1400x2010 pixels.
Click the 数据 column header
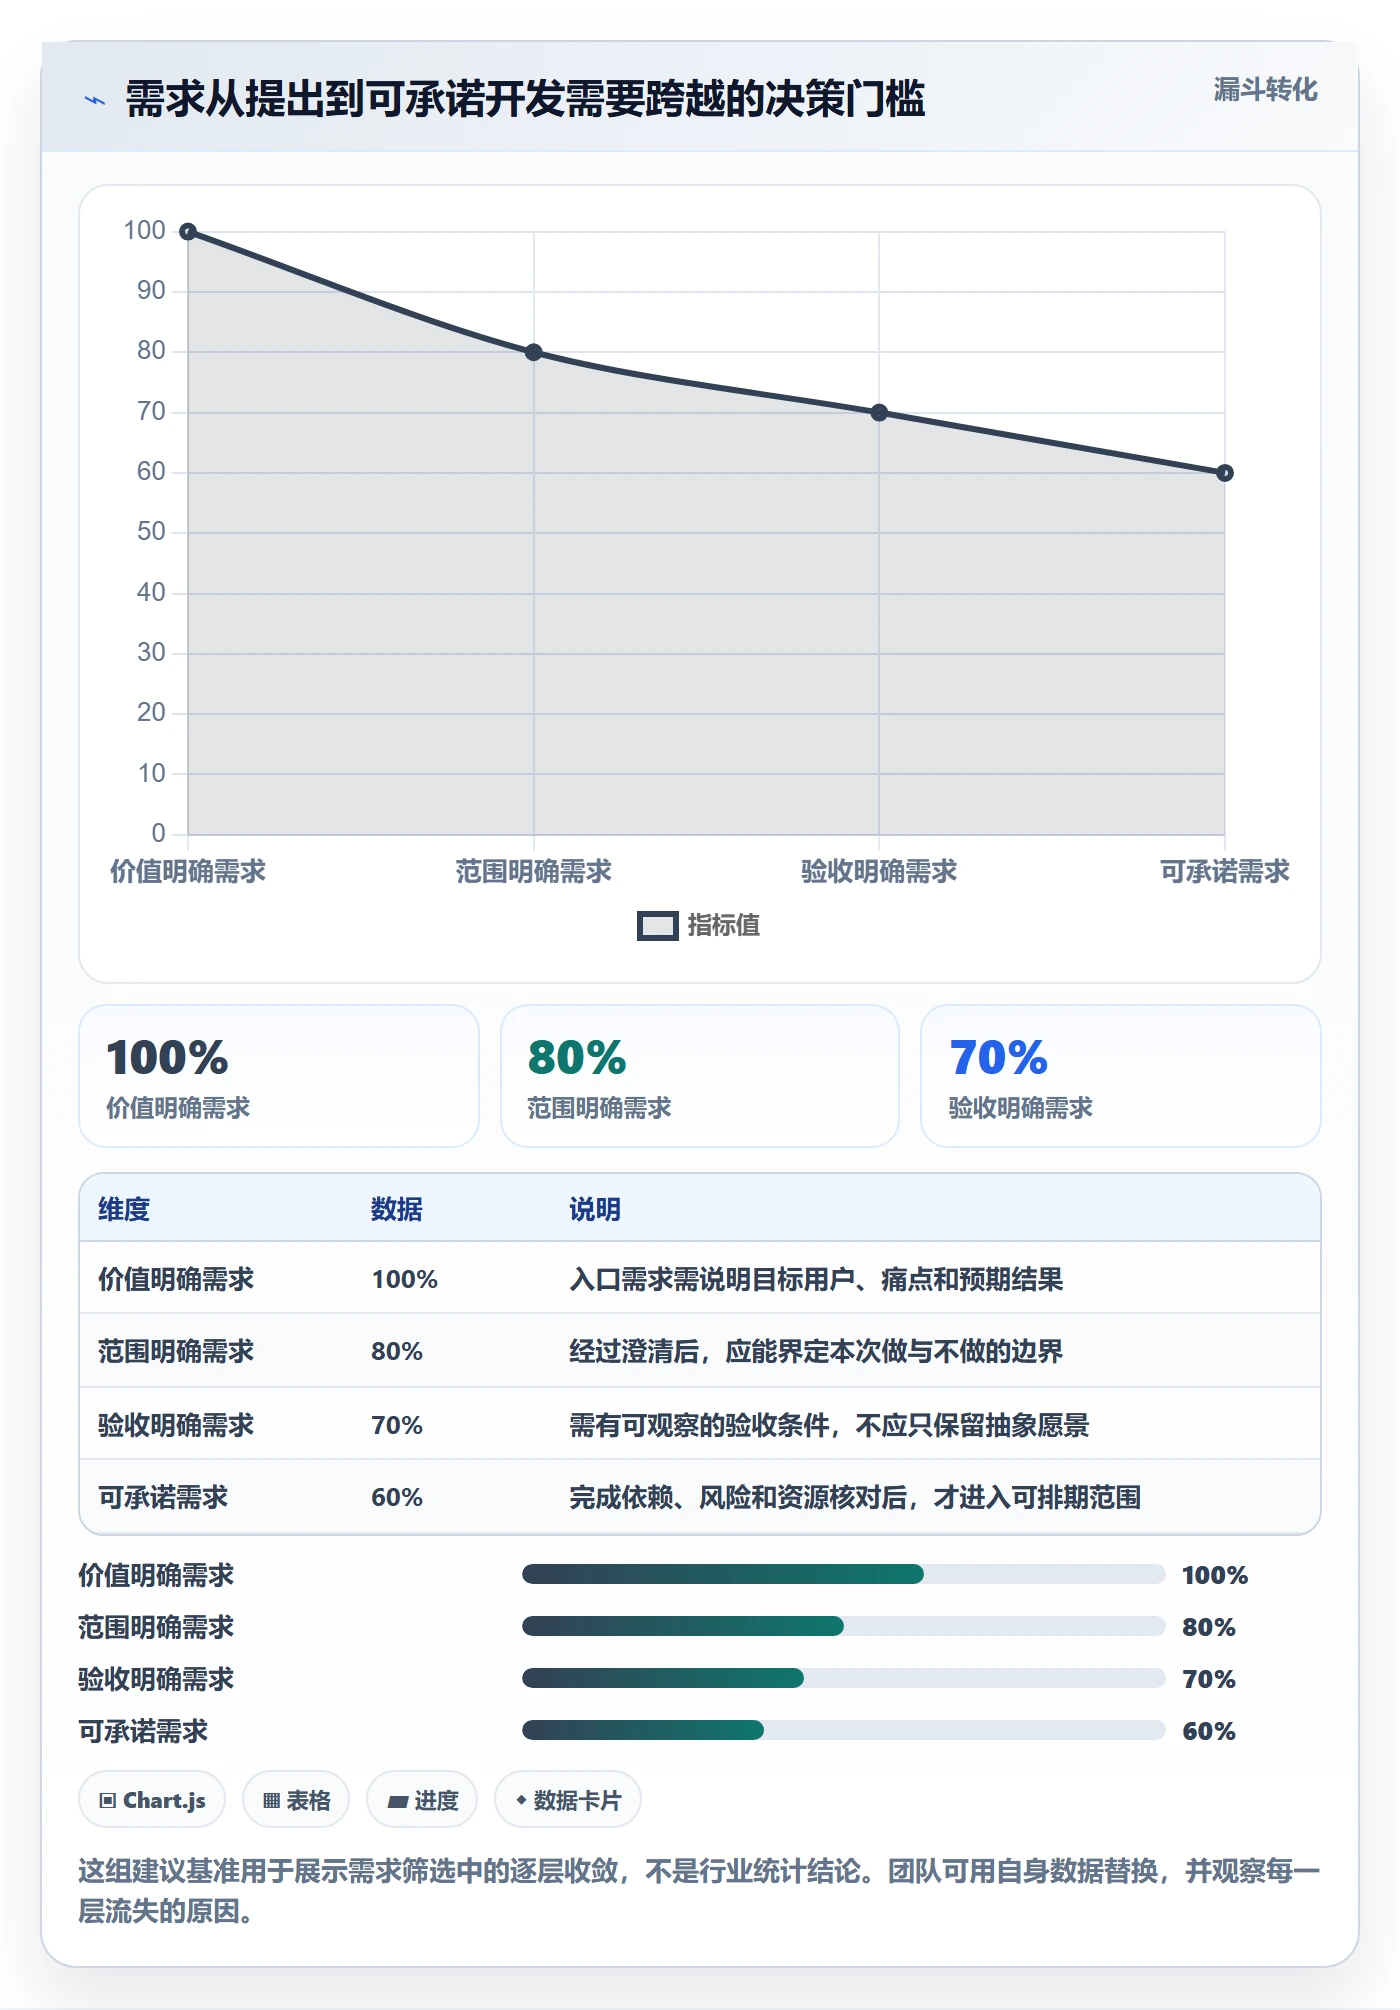coord(397,1209)
